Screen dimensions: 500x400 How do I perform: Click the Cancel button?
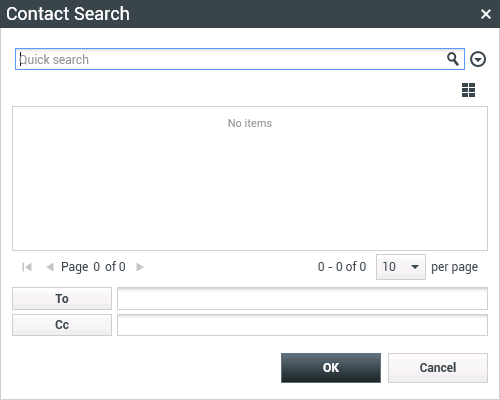(x=438, y=368)
